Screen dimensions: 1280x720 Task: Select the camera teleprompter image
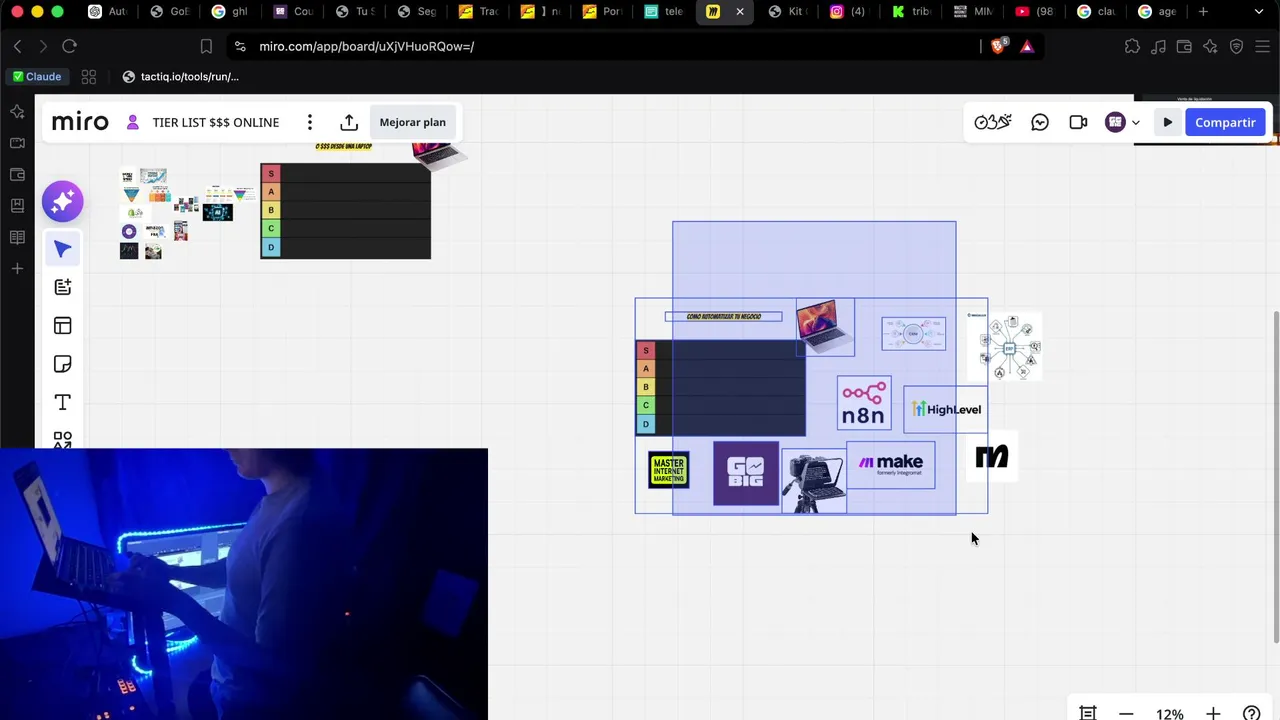click(x=813, y=481)
